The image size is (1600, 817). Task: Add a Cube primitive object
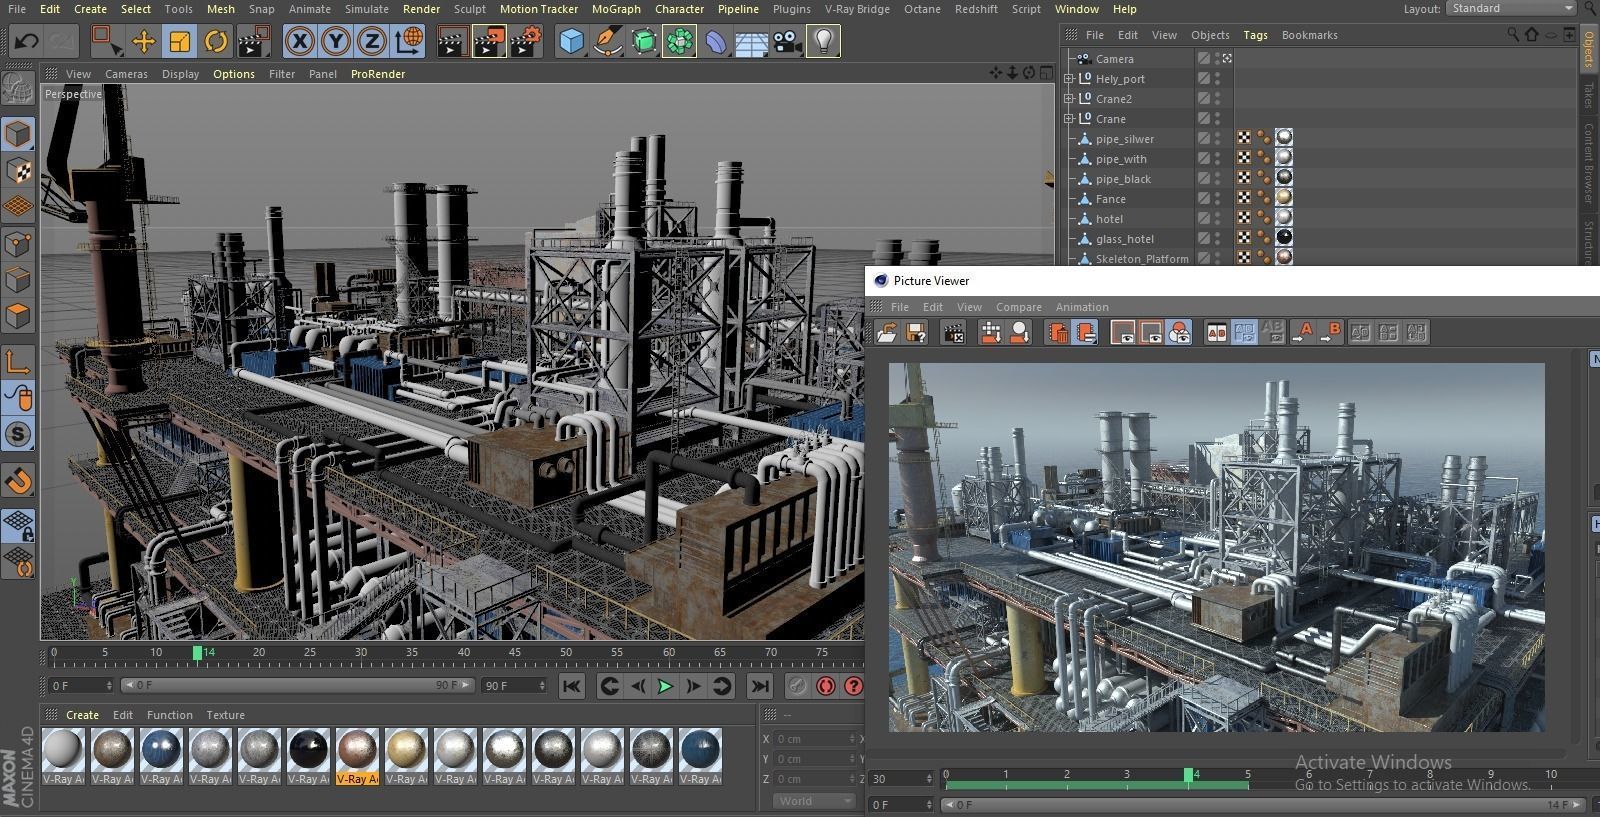tap(571, 42)
